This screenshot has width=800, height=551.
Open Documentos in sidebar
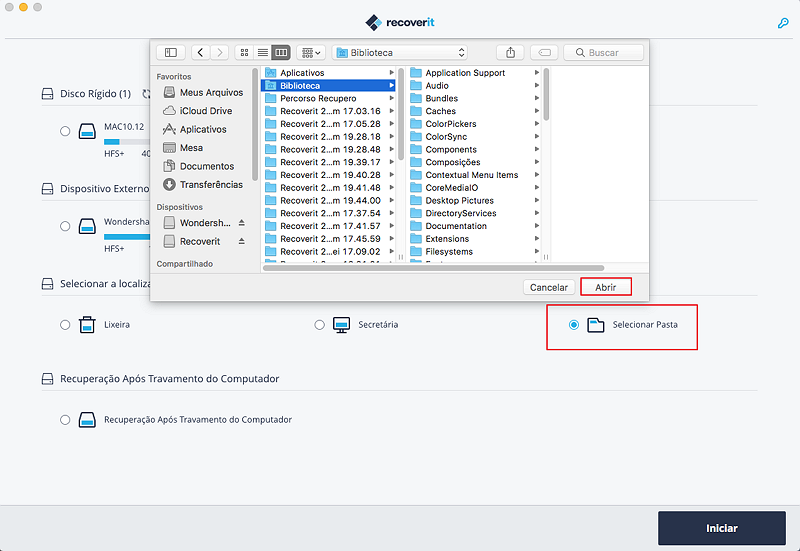coord(198,166)
